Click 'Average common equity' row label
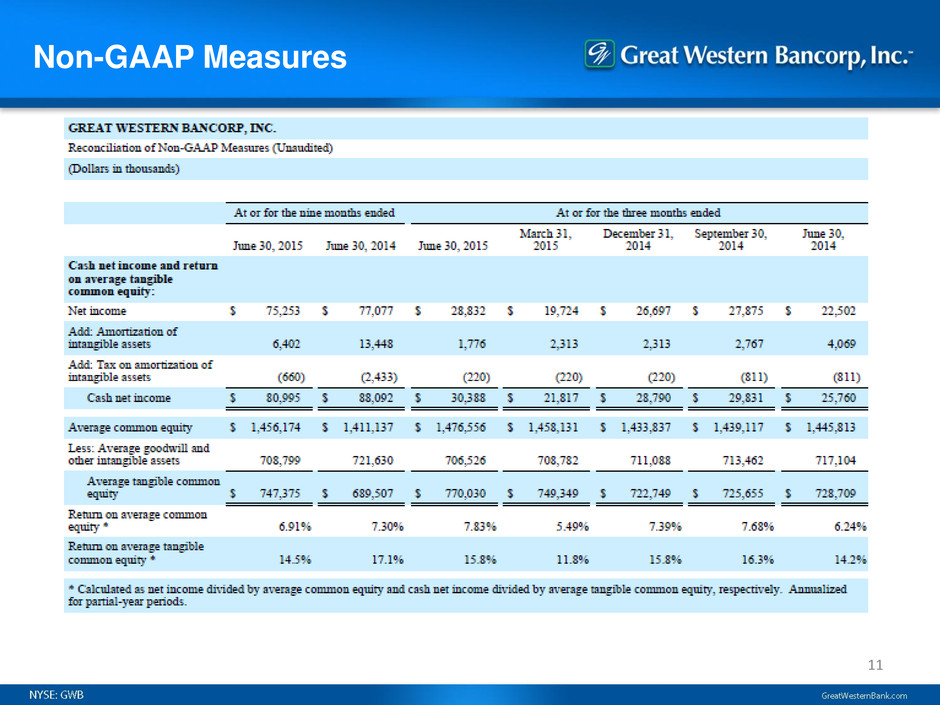The height and width of the screenshot is (705, 940). [x=130, y=428]
